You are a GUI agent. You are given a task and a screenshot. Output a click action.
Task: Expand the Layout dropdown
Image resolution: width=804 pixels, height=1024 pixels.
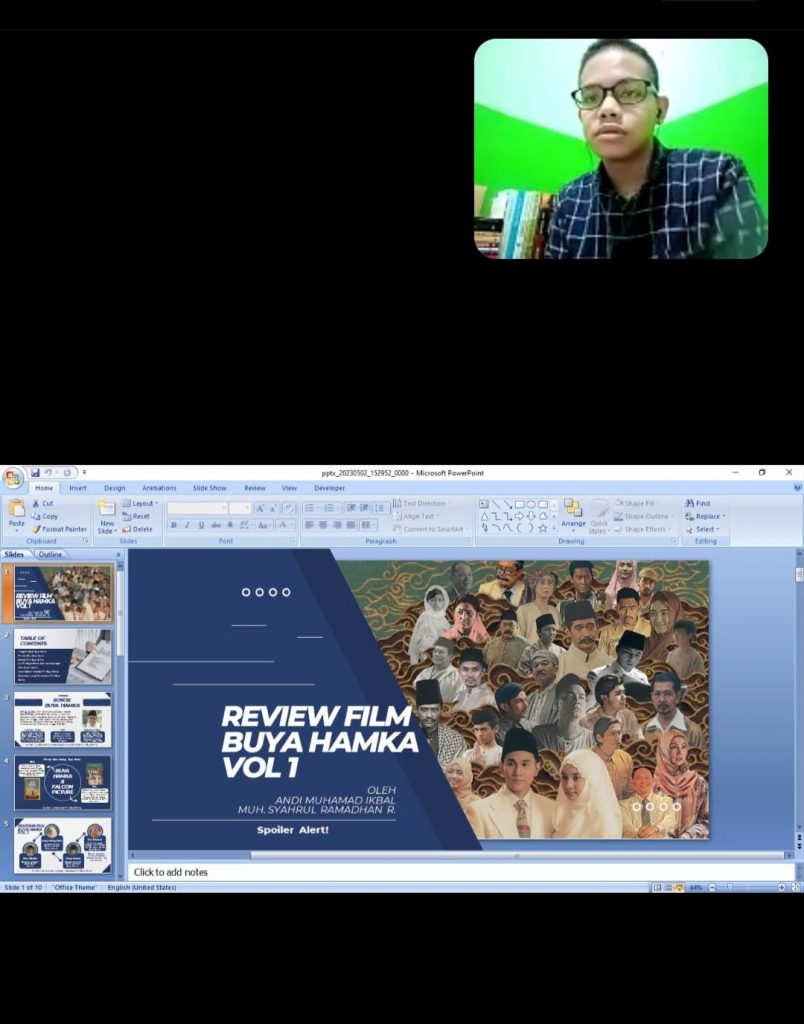pyautogui.click(x=141, y=503)
